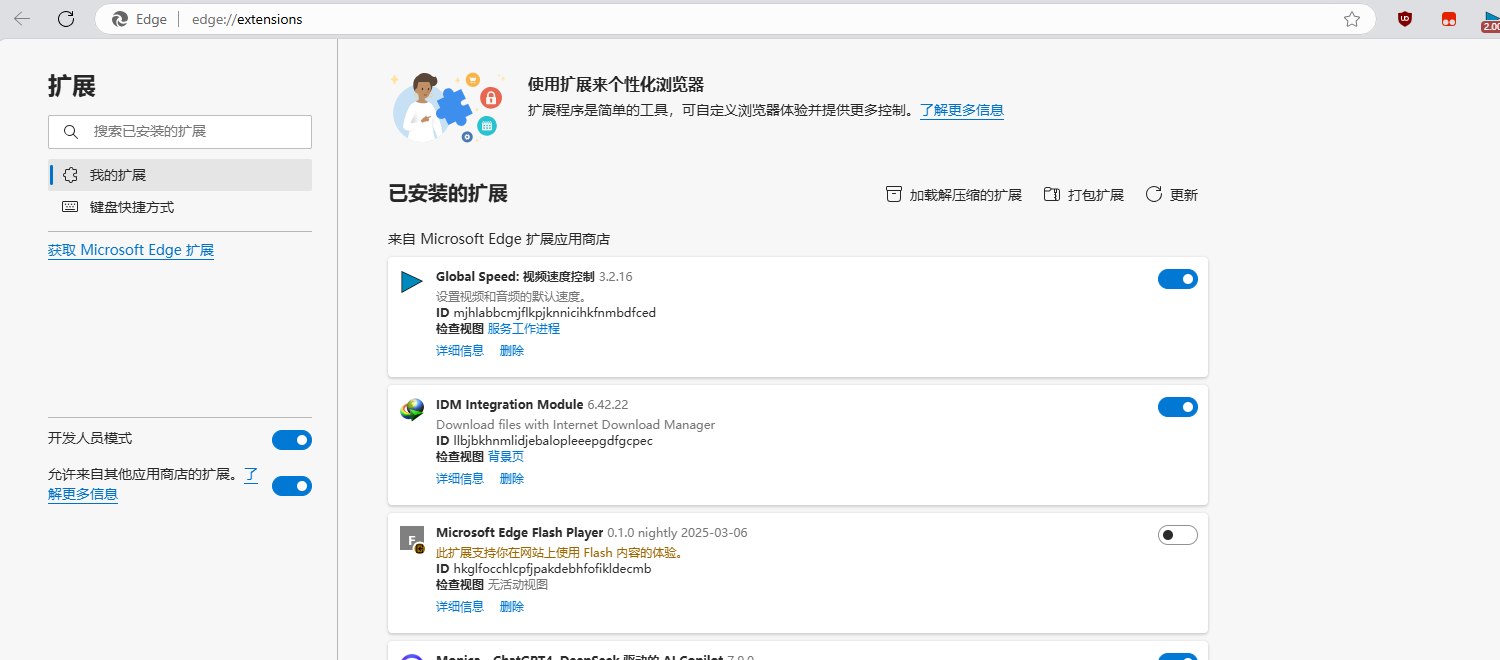
Task: Select 我的扩展 in the sidebar
Action: point(180,175)
